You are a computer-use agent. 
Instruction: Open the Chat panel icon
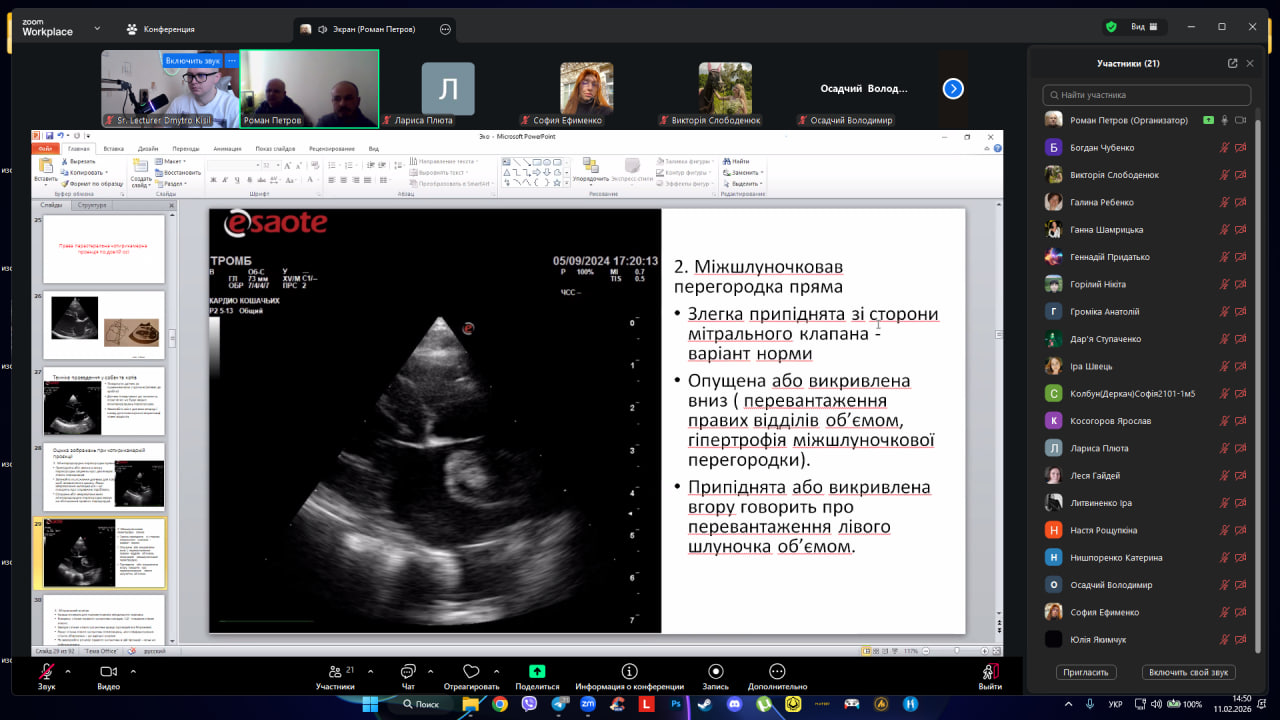(x=408, y=672)
